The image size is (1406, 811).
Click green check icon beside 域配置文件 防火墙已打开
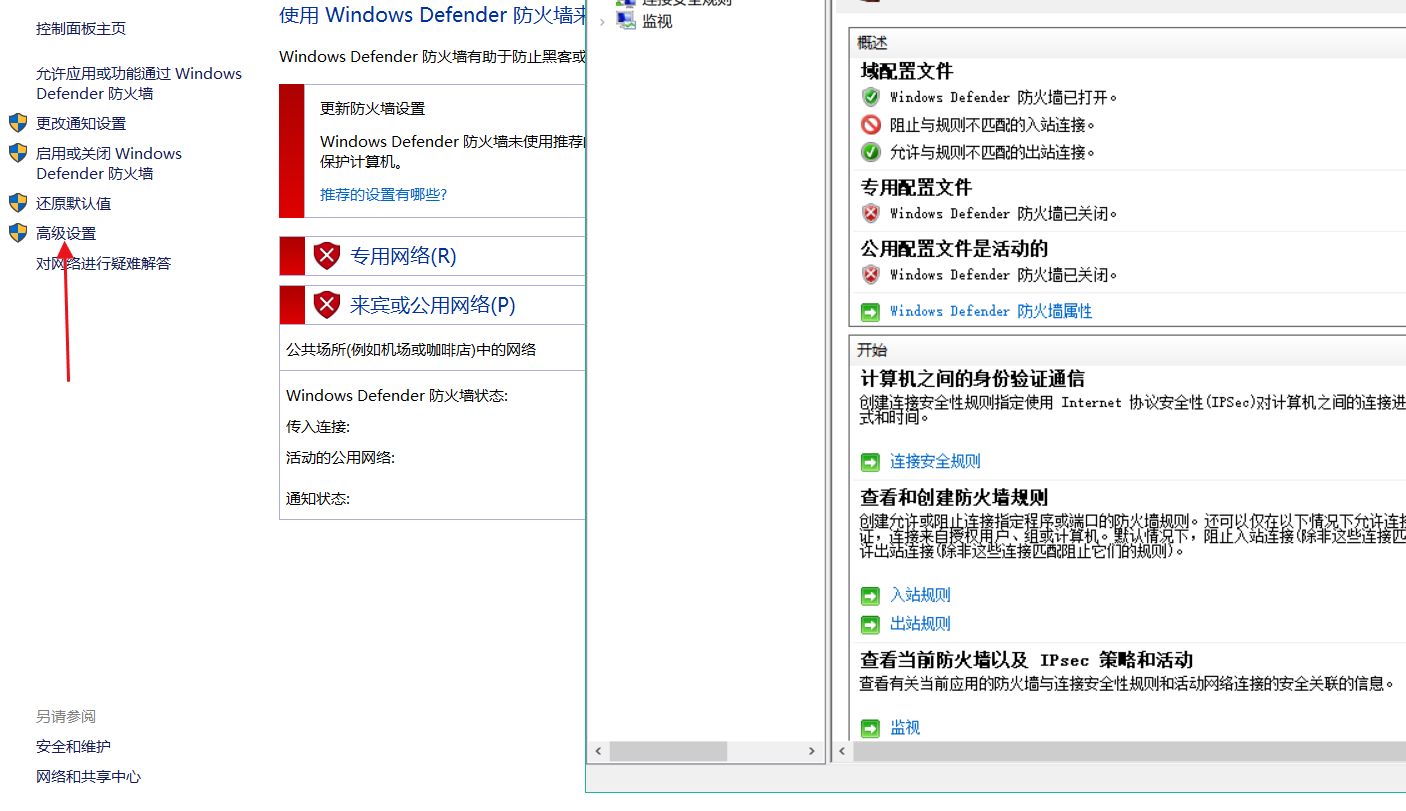pos(871,97)
